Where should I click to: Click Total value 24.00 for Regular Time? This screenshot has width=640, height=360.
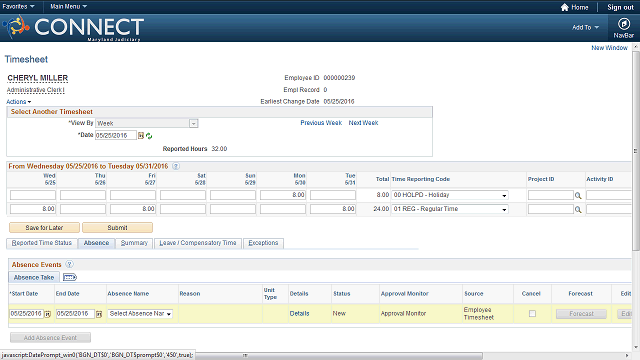coord(381,209)
